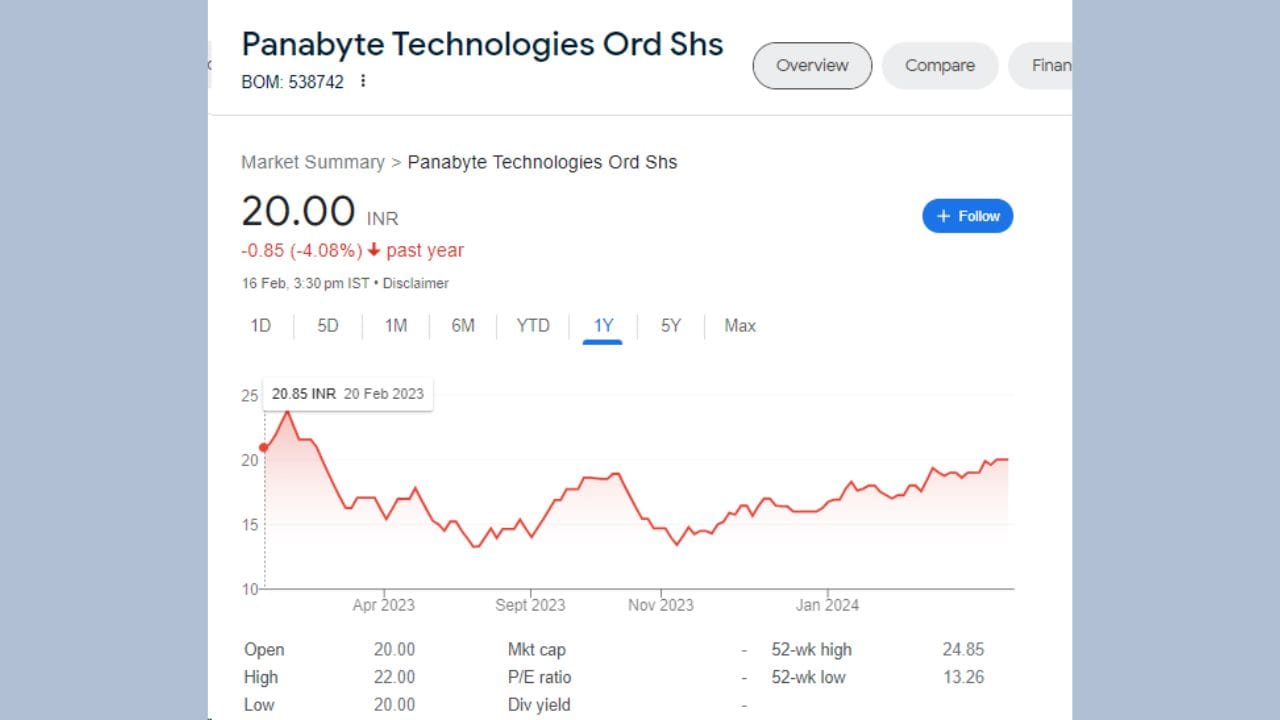1280x720 pixels.
Task: Open the Financials section
Action: (x=1050, y=65)
